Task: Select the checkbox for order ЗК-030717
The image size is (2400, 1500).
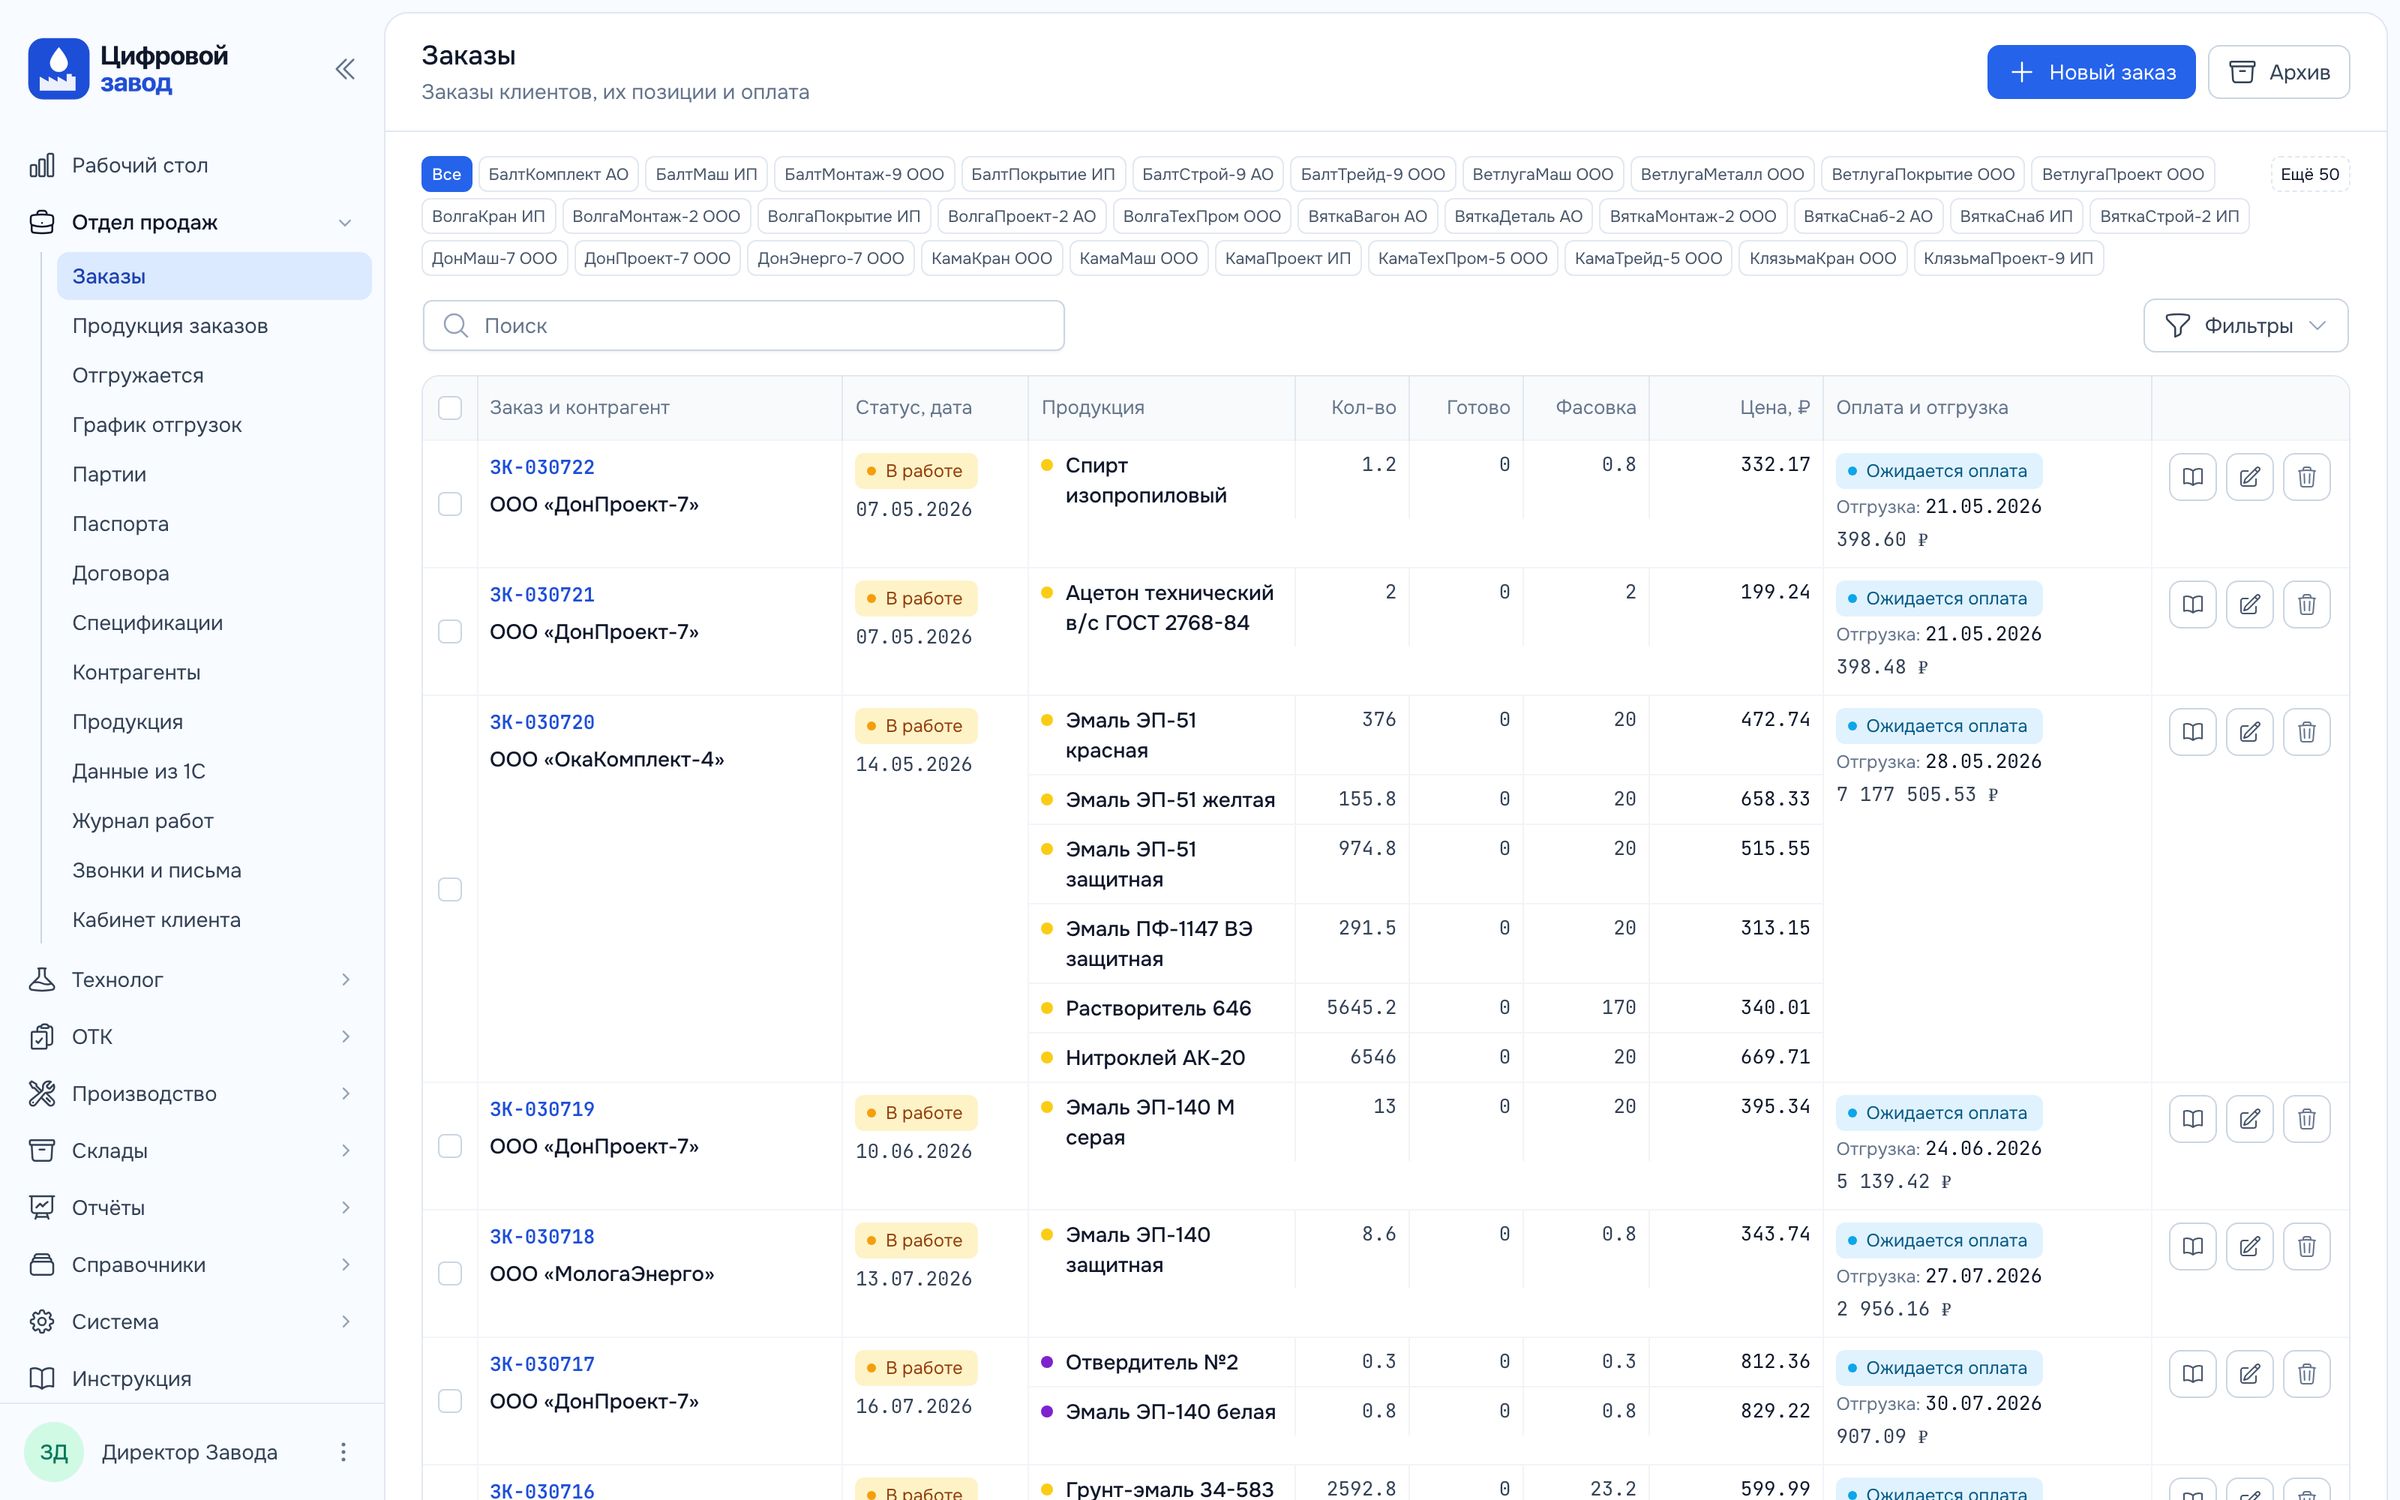Action: [450, 1401]
